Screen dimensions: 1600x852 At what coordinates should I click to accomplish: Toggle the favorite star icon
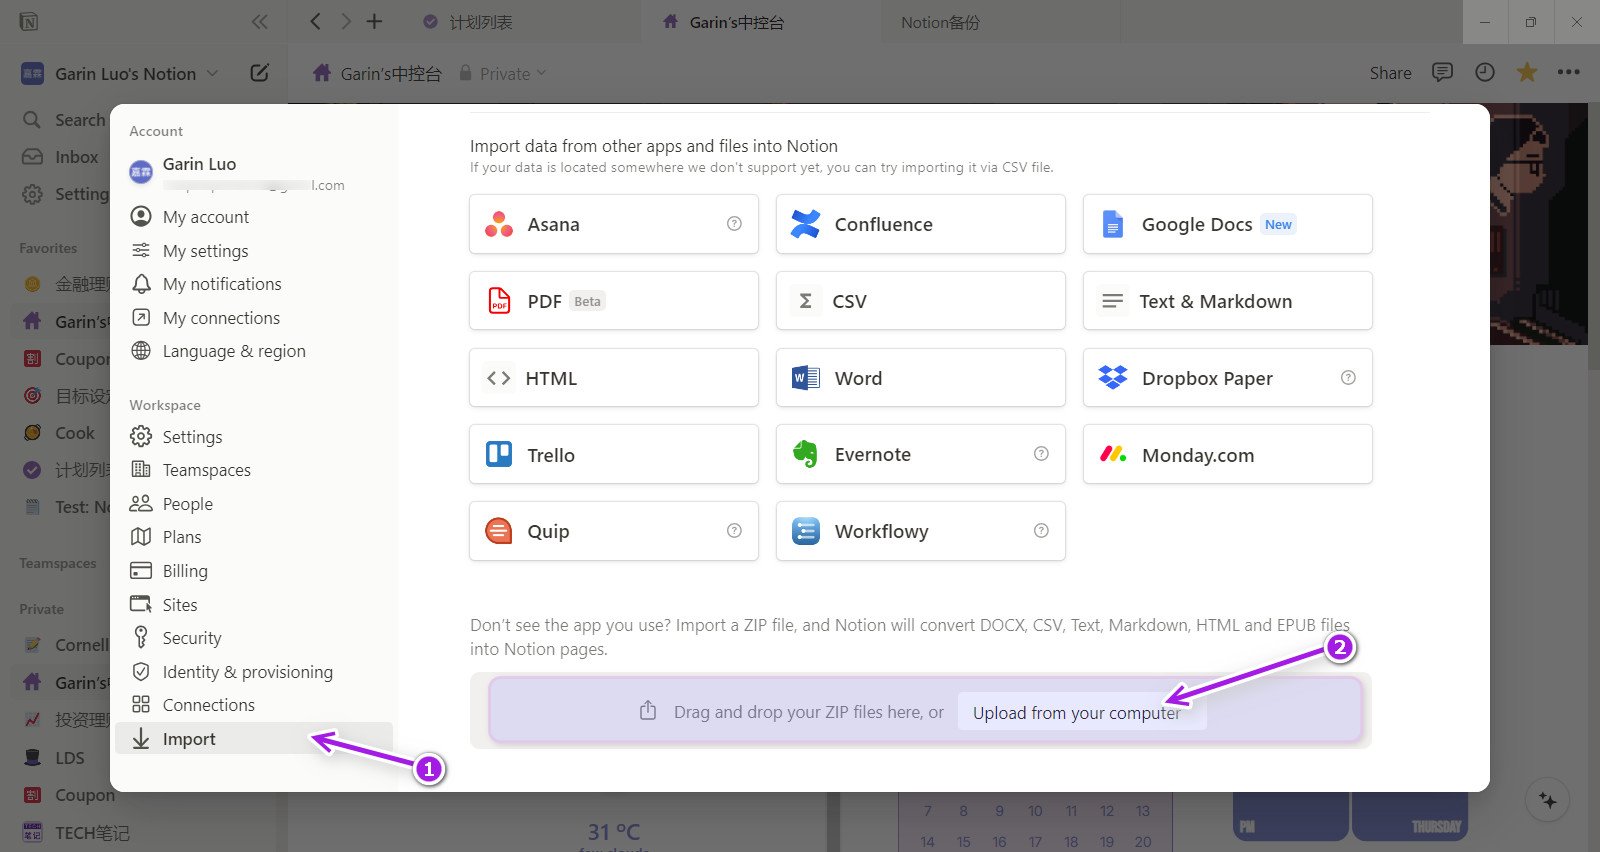pyautogui.click(x=1527, y=72)
